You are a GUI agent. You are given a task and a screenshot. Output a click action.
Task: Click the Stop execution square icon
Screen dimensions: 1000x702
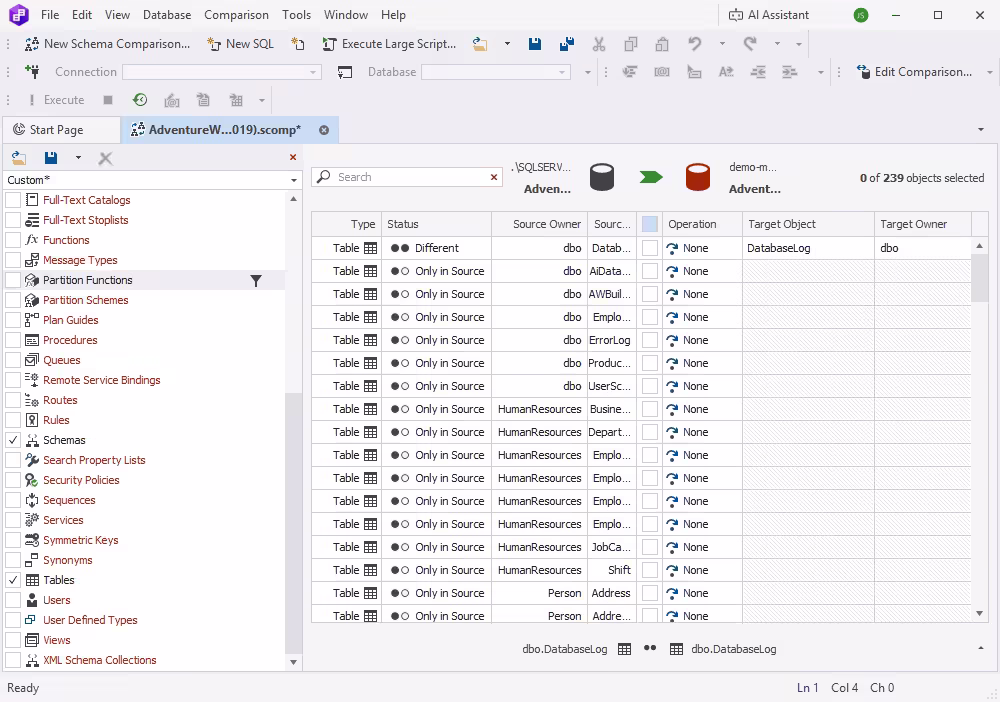click(x=108, y=100)
